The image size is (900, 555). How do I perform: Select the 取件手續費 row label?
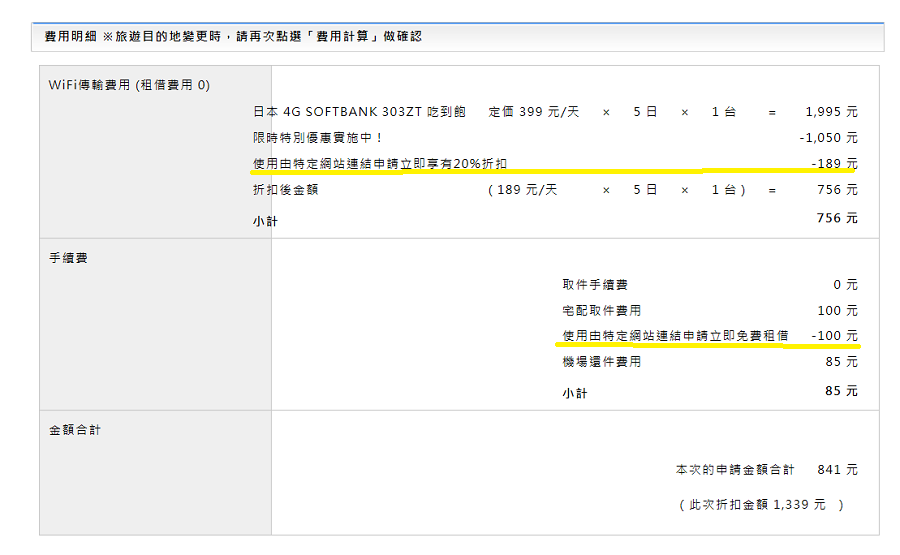pyautogui.click(x=595, y=285)
